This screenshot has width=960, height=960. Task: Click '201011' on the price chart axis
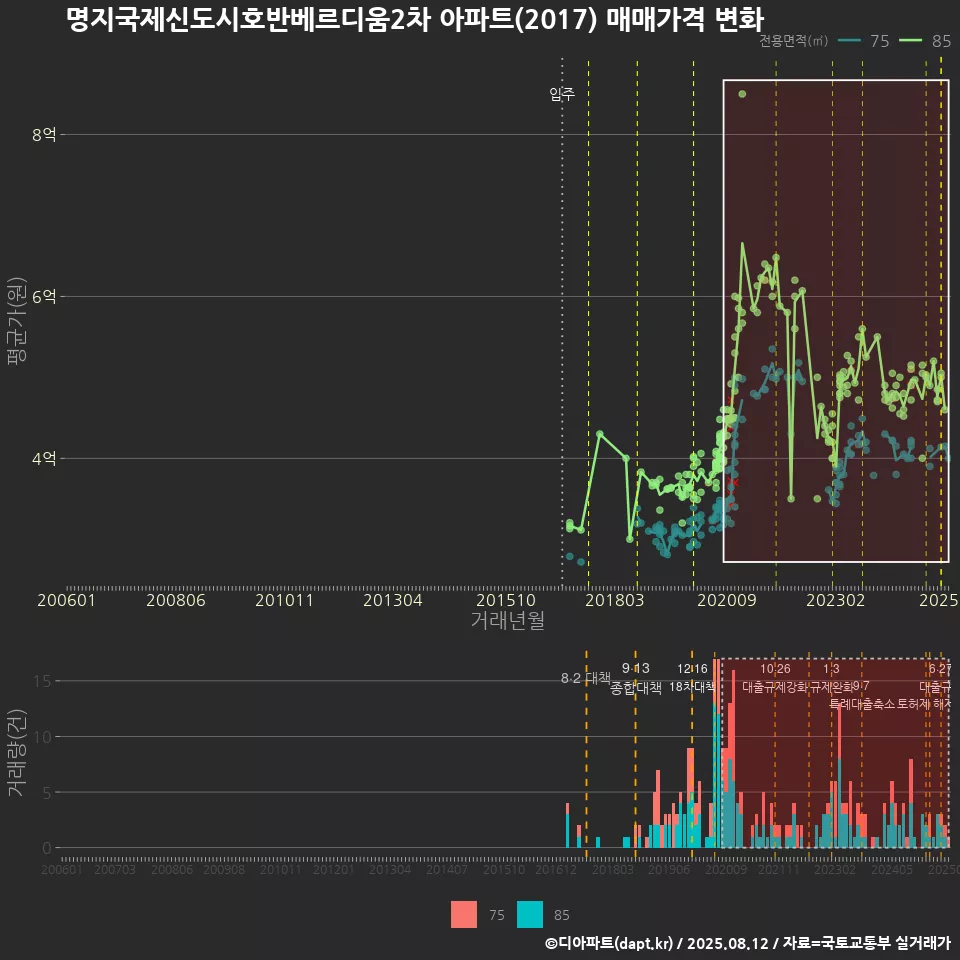284,600
